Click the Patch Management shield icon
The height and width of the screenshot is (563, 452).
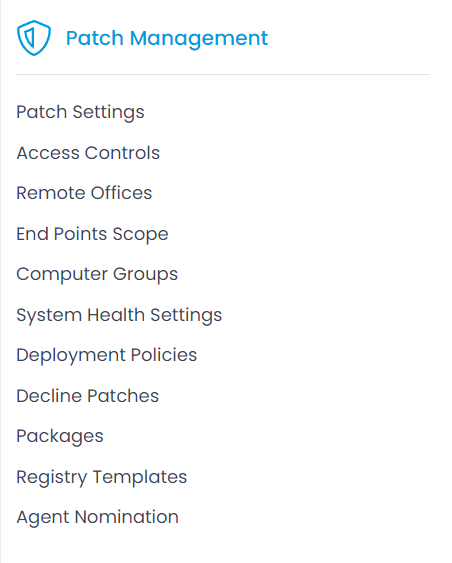point(34,38)
